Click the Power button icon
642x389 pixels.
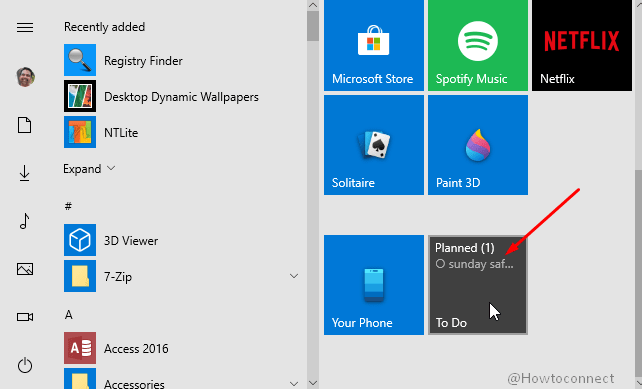point(25,365)
